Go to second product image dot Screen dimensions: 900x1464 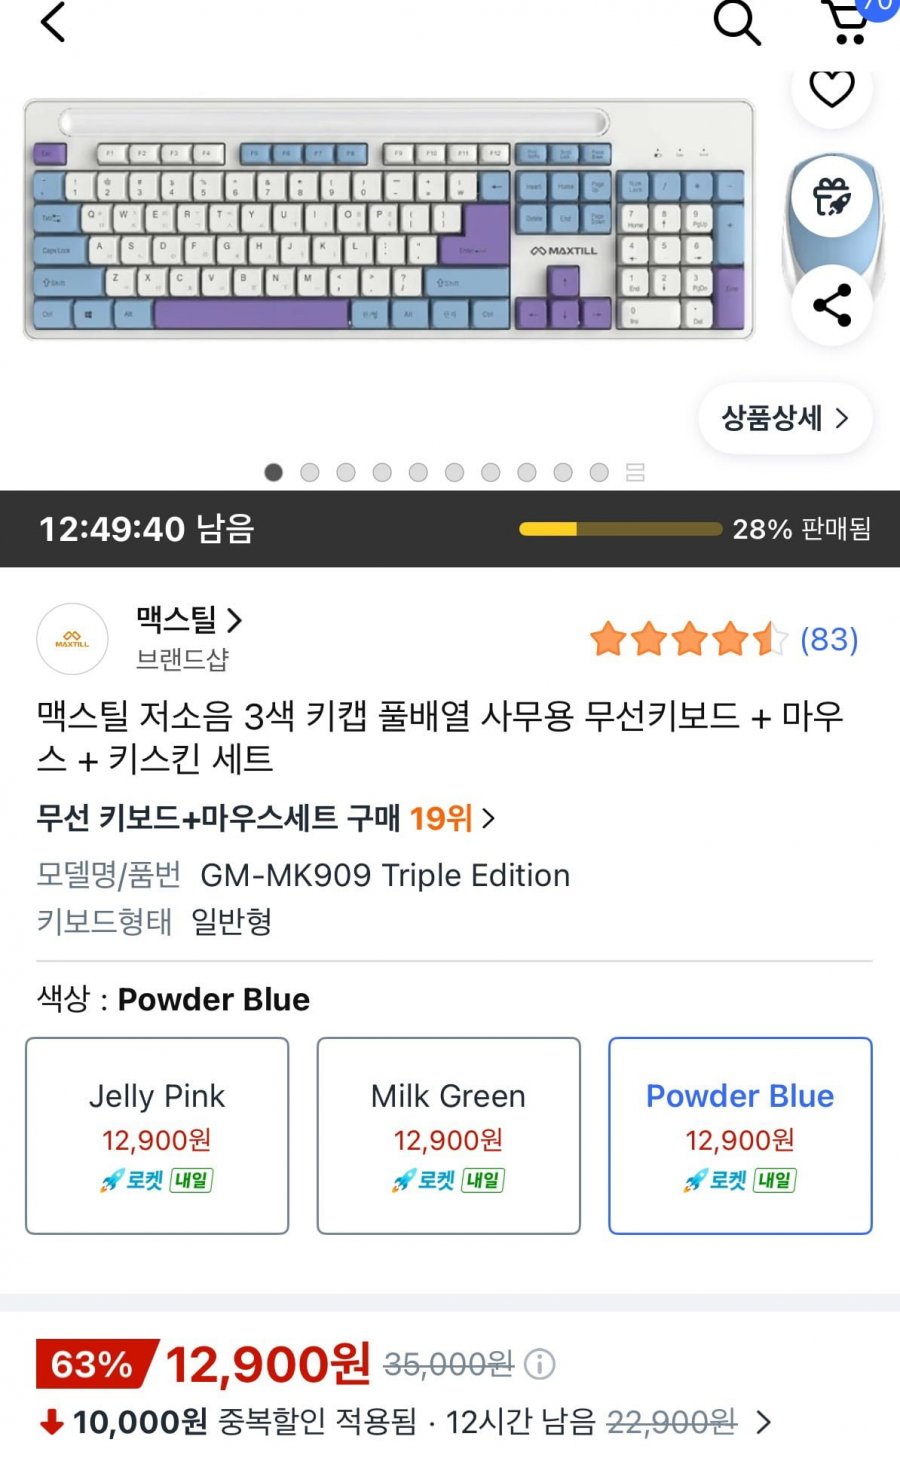[x=310, y=472]
